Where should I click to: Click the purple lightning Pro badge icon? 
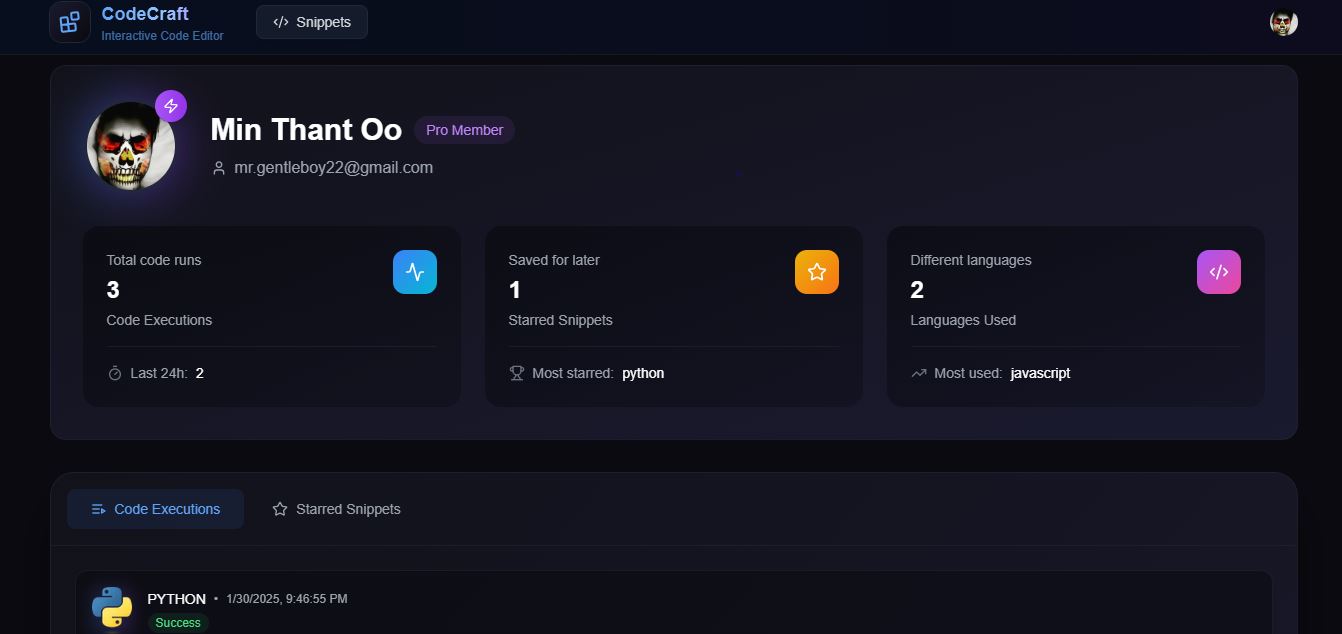point(171,106)
